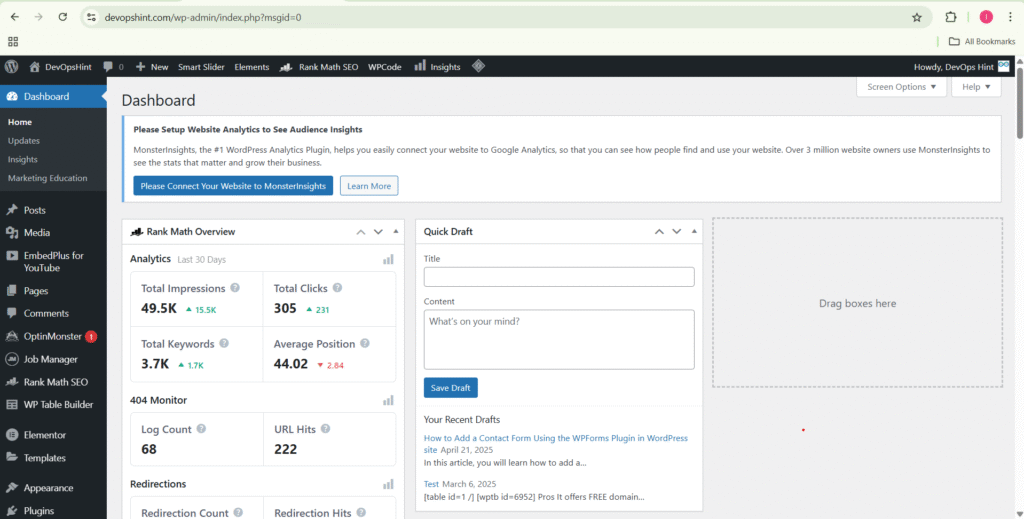Open Updates in the sidebar
Screen dimensions: 1024x519
point(24,140)
